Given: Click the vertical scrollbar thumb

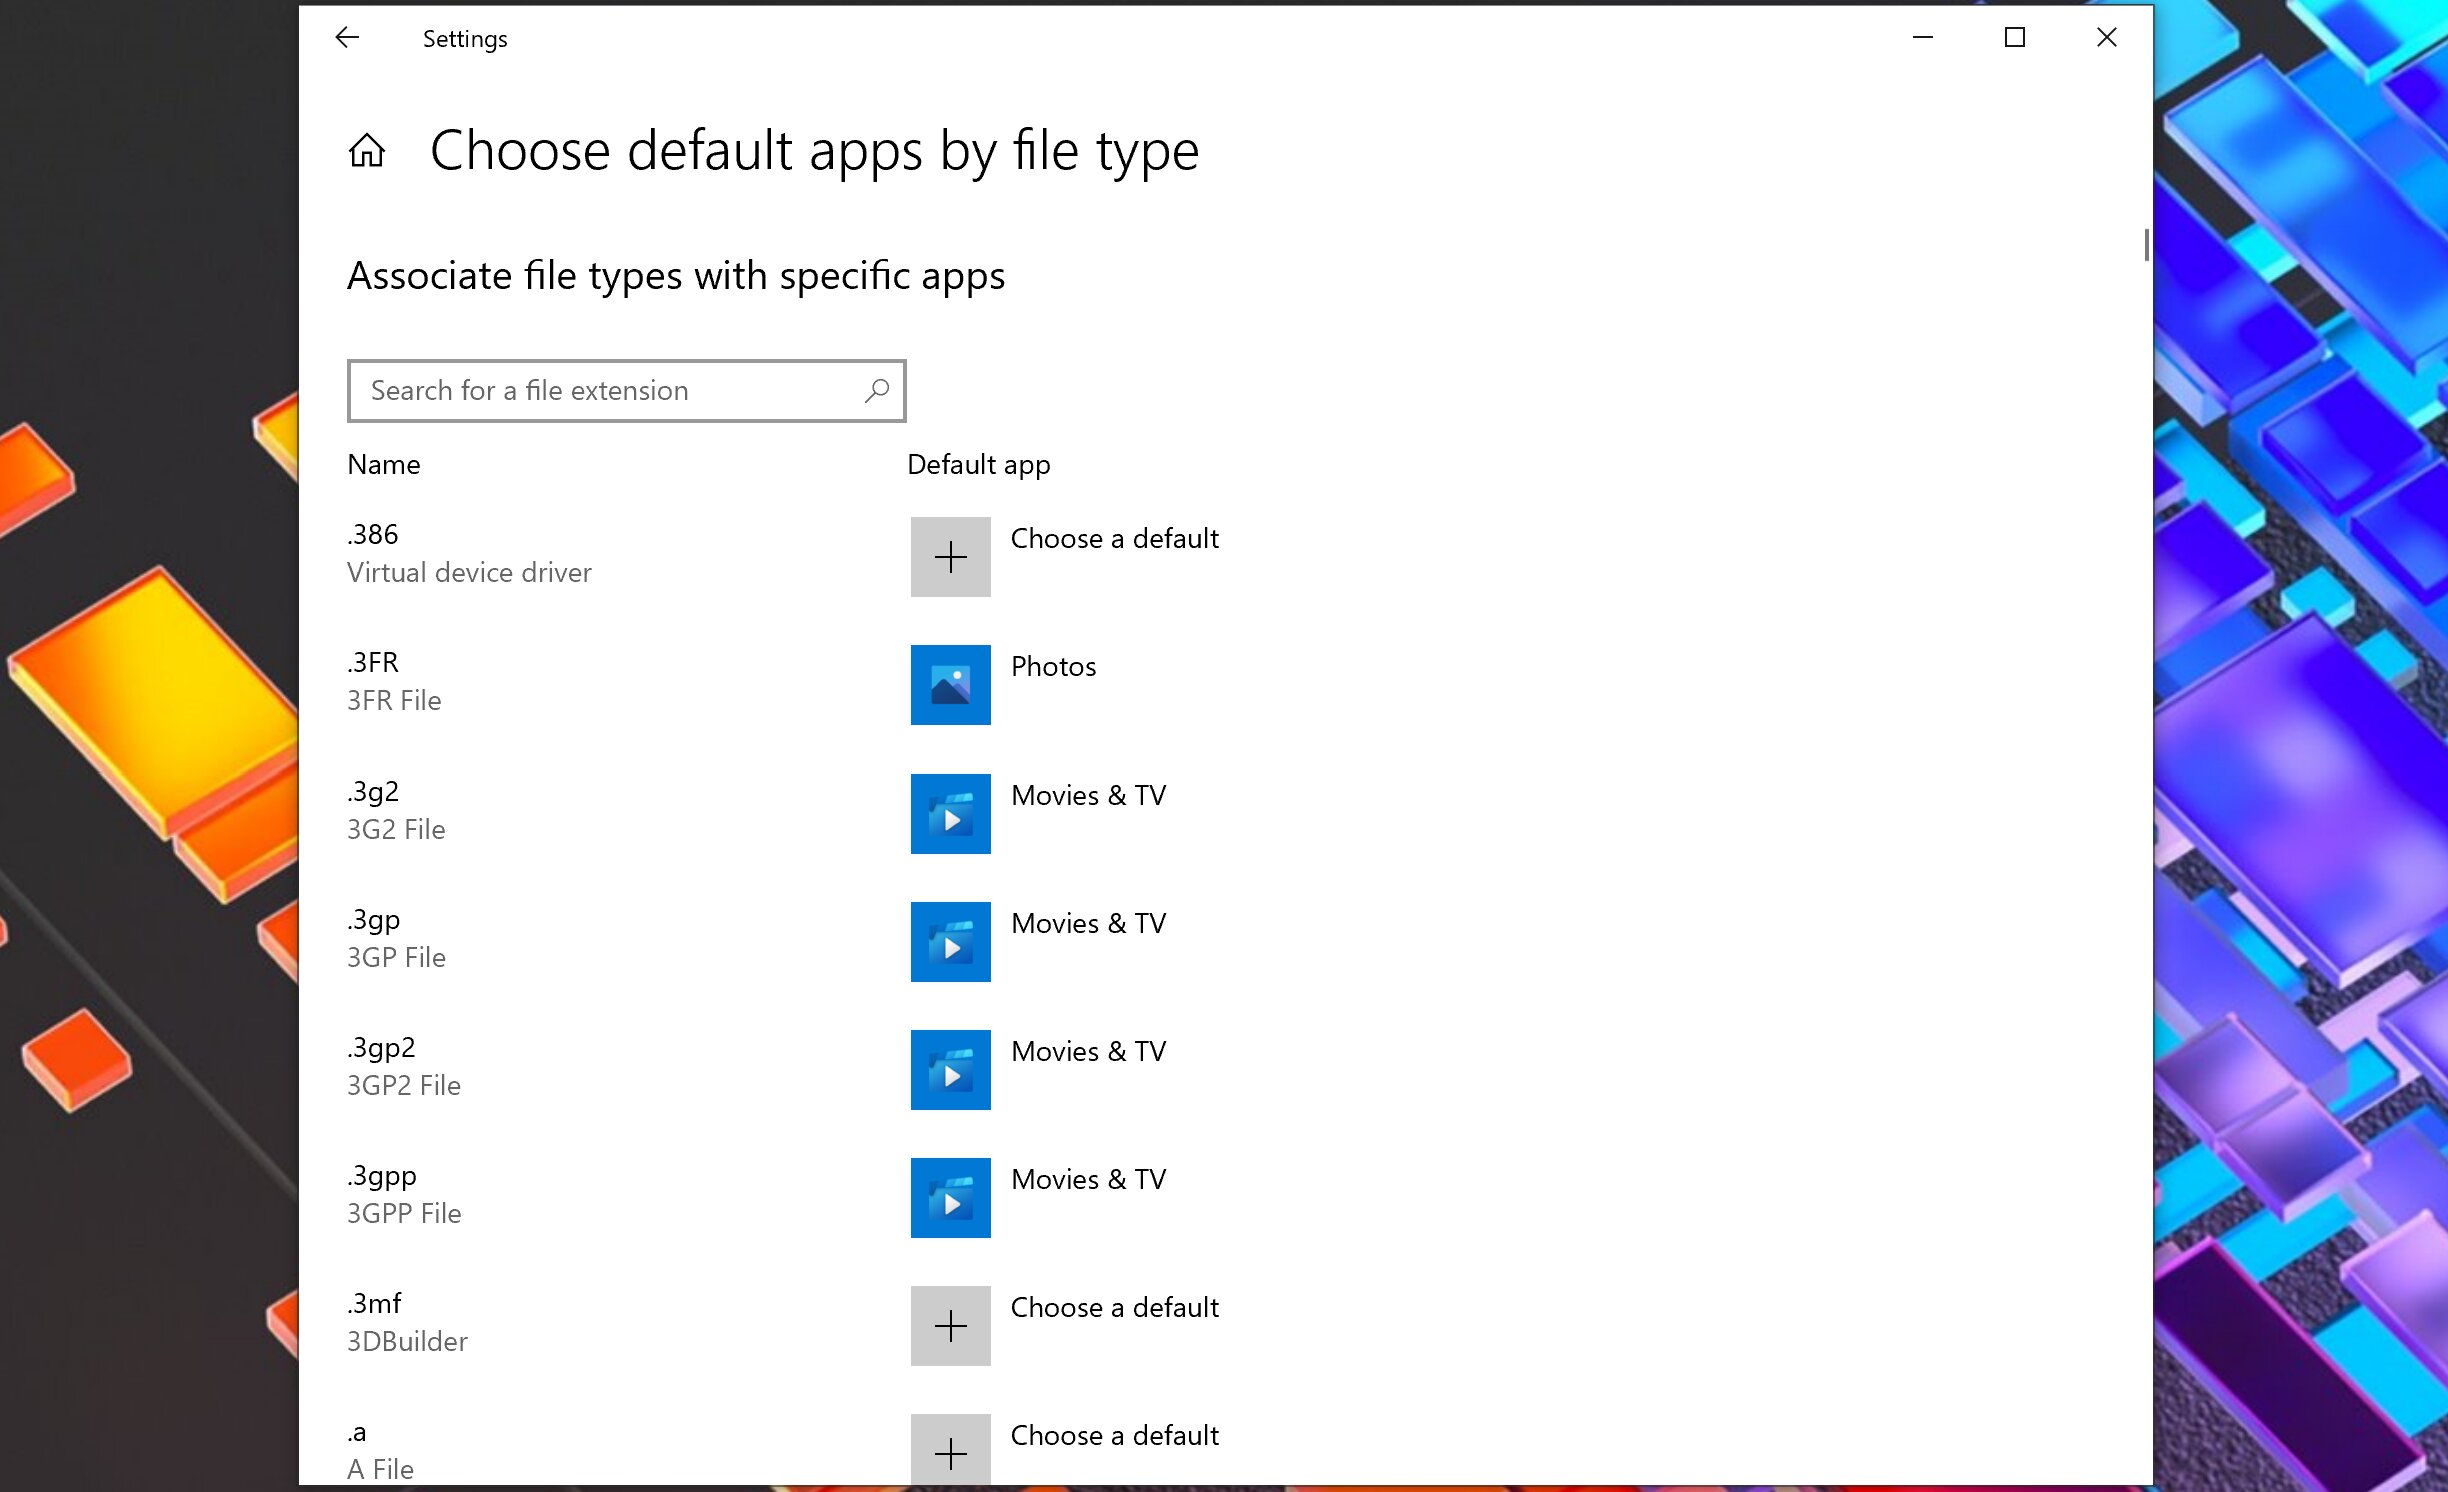Looking at the screenshot, I should [x=2146, y=244].
